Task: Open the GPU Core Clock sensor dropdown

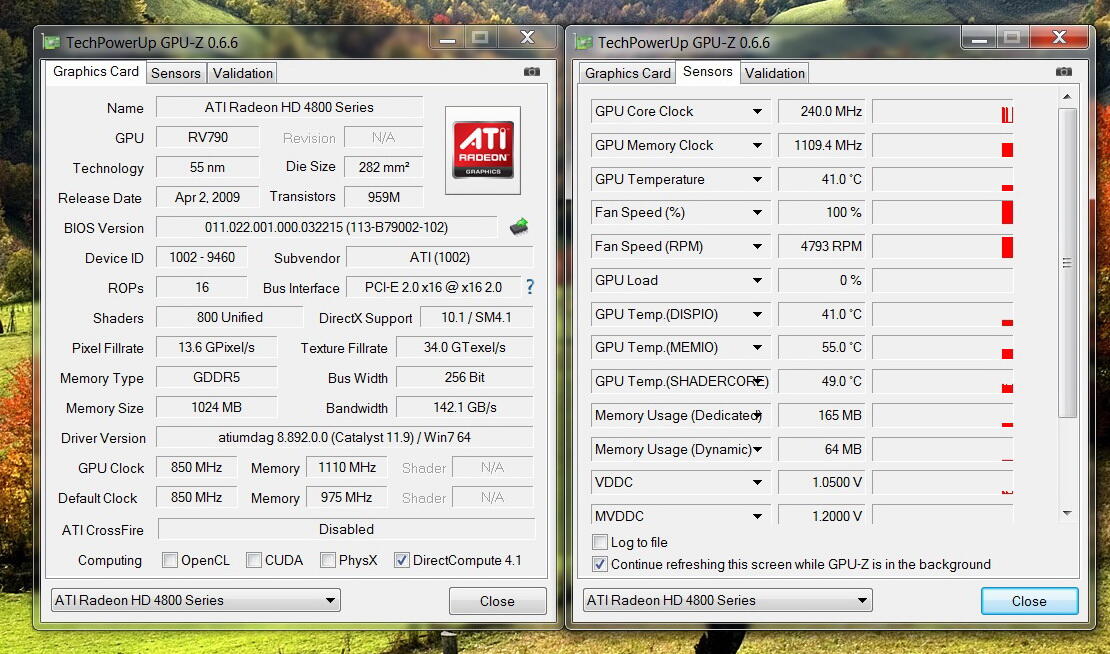Action: (x=757, y=111)
